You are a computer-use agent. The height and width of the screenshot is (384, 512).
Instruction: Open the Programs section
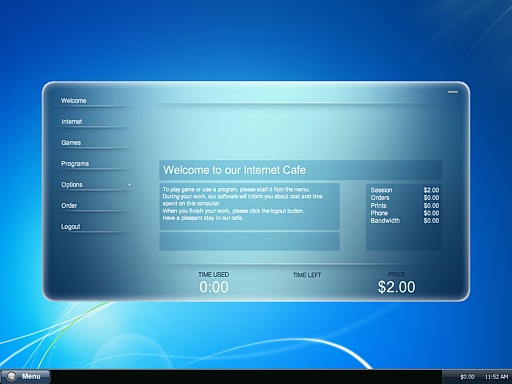pyautogui.click(x=75, y=164)
